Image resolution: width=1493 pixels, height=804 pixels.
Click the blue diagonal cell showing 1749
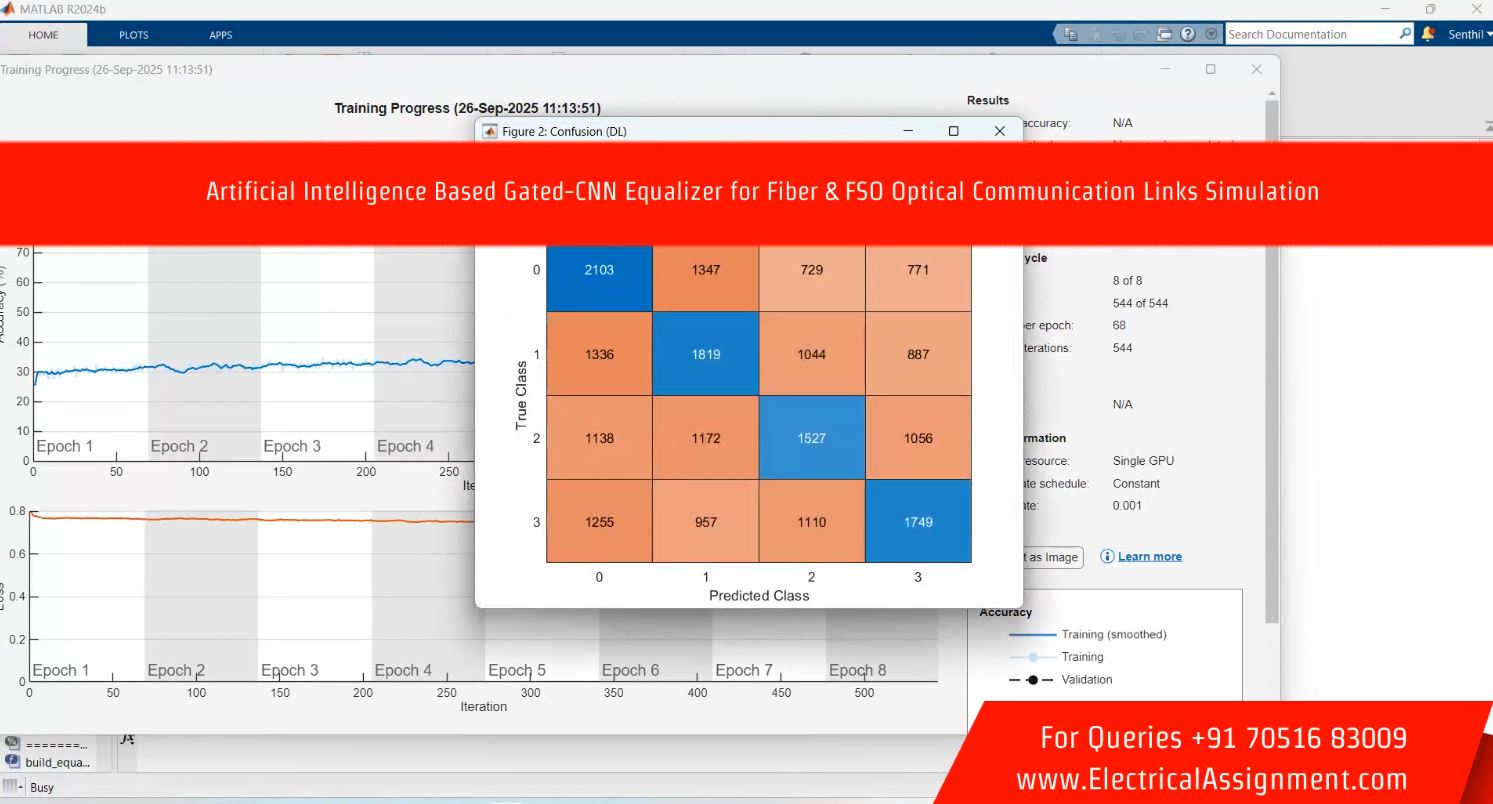click(x=917, y=521)
